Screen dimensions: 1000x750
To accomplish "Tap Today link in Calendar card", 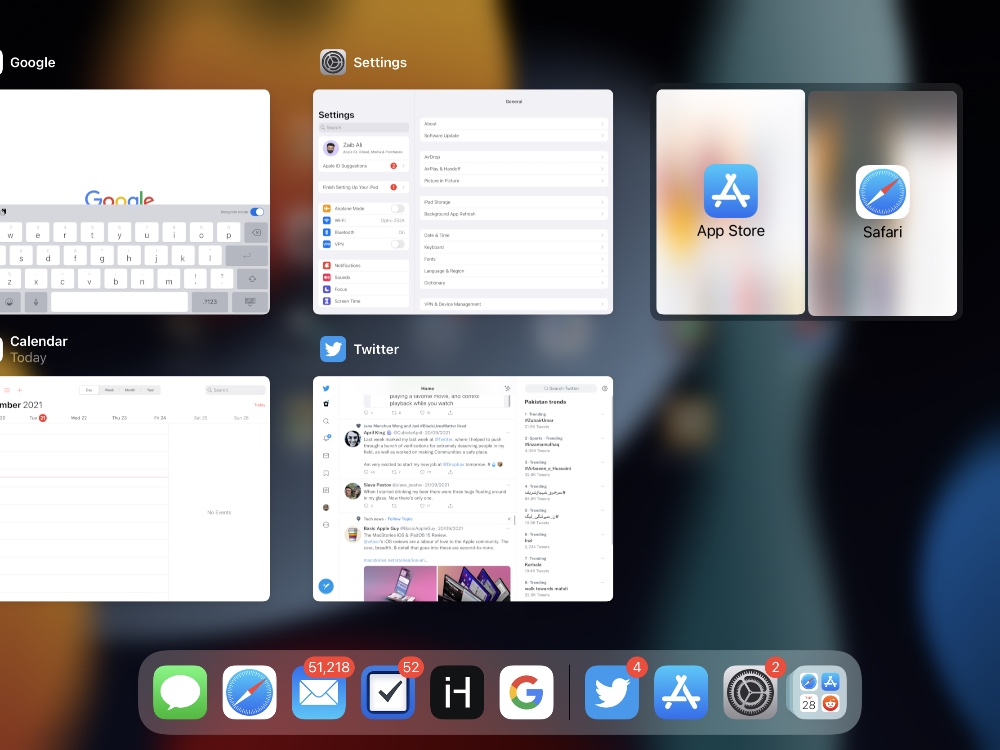I will tap(260, 405).
